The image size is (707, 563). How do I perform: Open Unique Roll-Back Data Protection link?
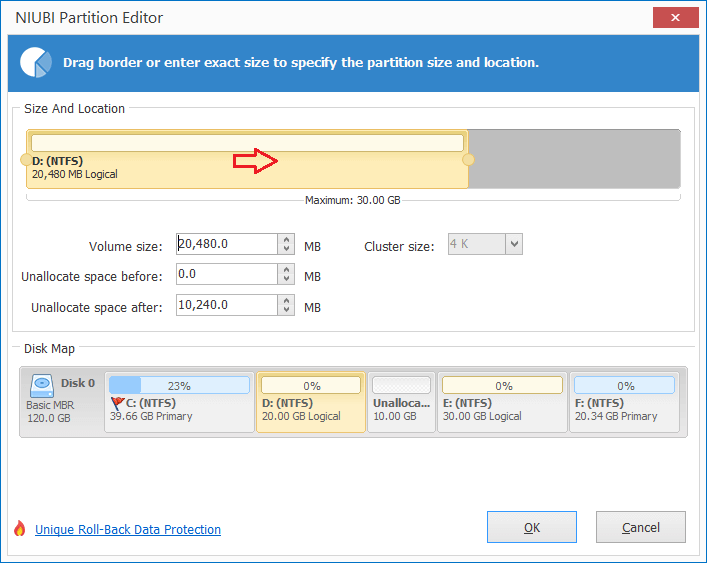(x=128, y=529)
